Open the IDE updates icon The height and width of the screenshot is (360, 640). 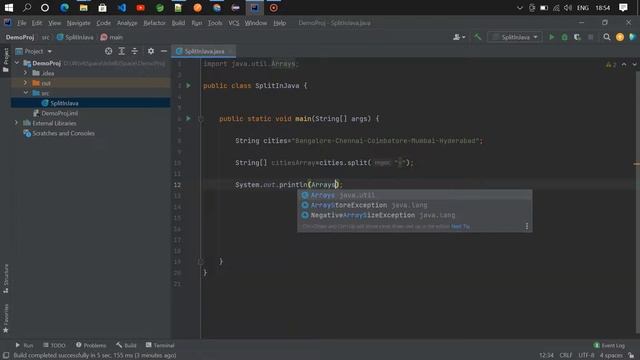point(620,37)
